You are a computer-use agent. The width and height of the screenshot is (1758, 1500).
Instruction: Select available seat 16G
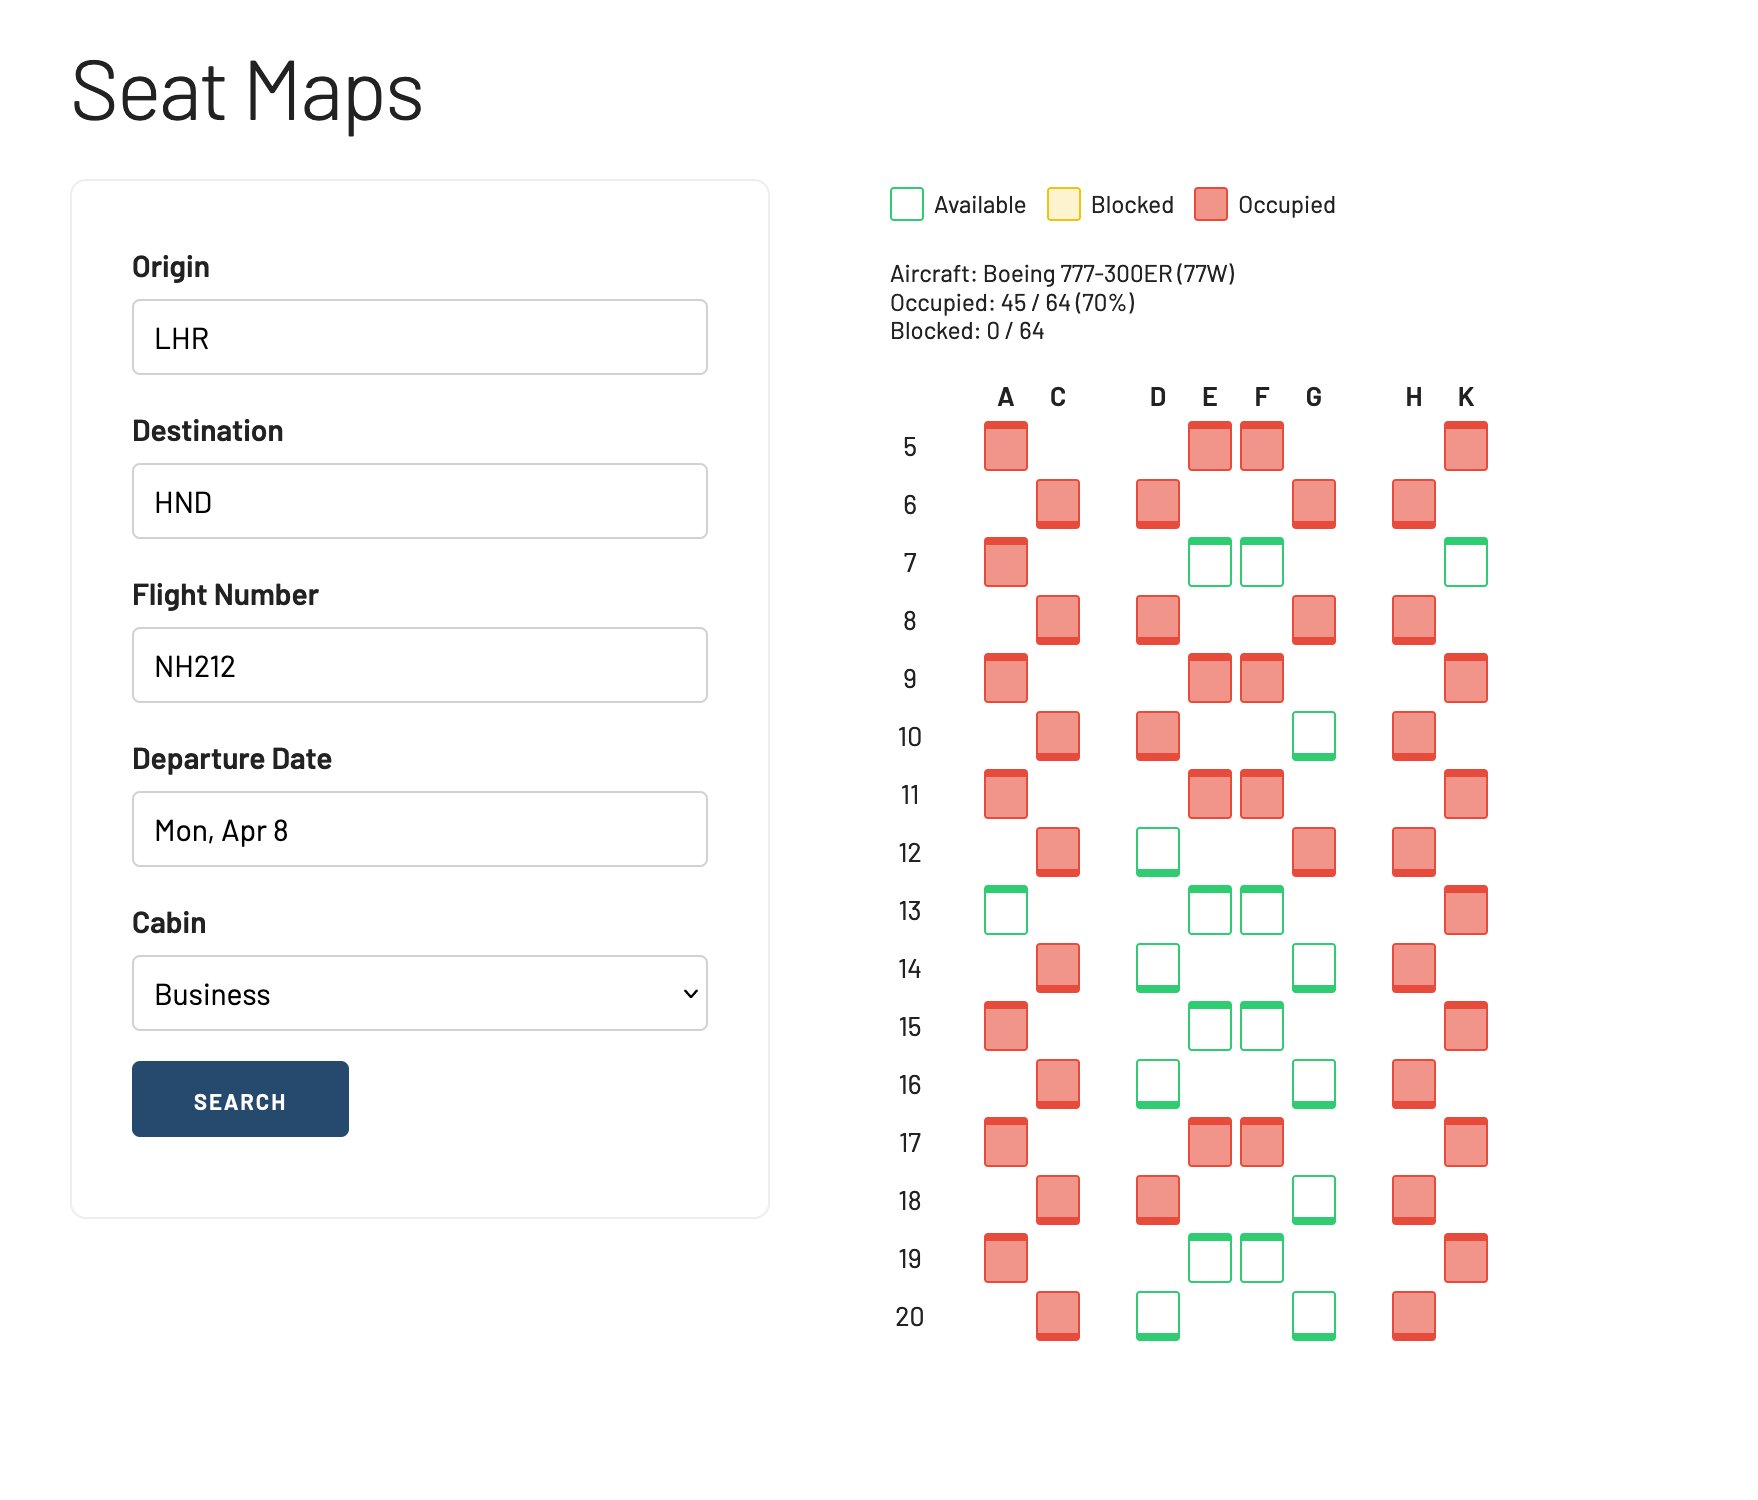tap(1313, 1085)
